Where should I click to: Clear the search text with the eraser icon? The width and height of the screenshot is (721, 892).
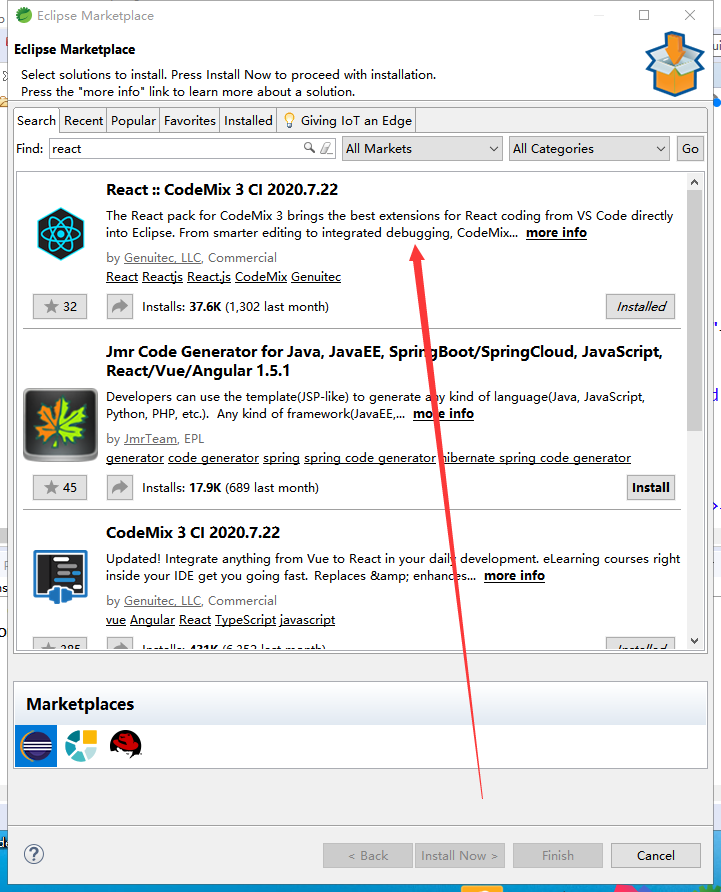pyautogui.click(x=326, y=148)
